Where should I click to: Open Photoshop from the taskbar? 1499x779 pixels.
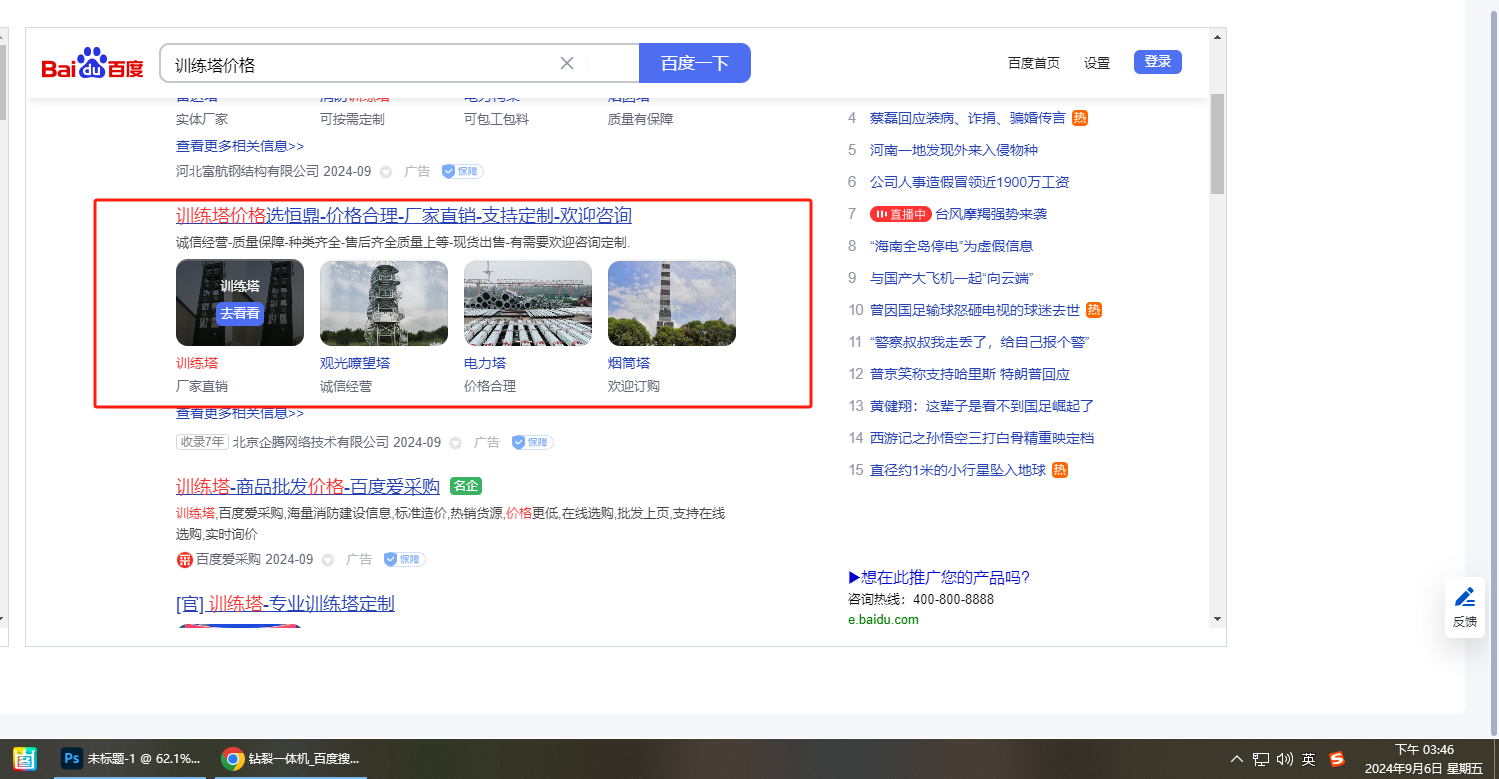pos(132,759)
